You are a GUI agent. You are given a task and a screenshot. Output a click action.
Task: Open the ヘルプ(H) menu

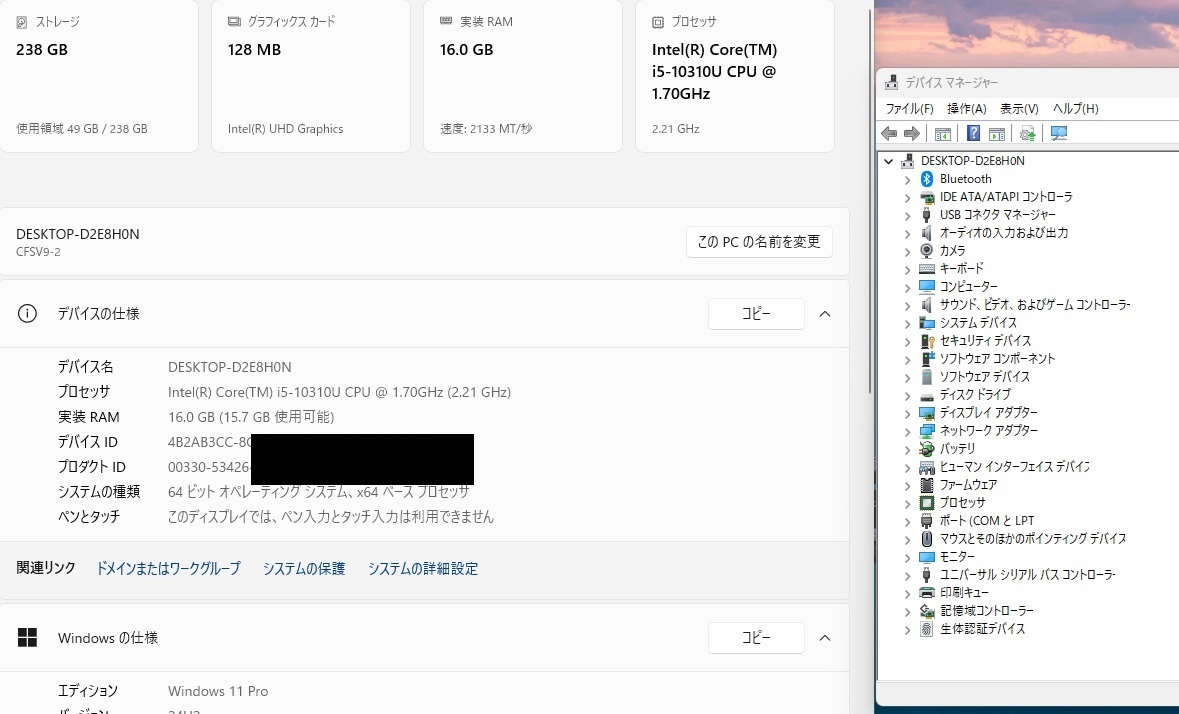click(1075, 109)
